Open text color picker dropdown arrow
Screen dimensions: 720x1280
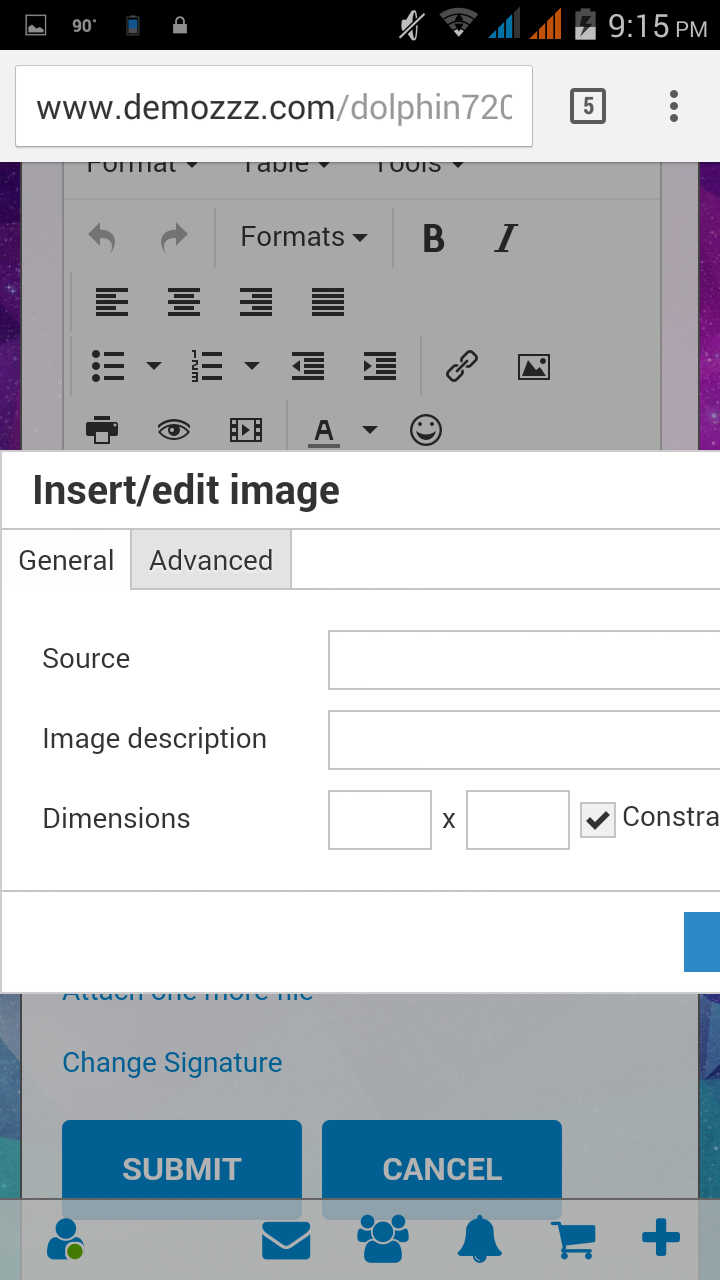tap(370, 430)
